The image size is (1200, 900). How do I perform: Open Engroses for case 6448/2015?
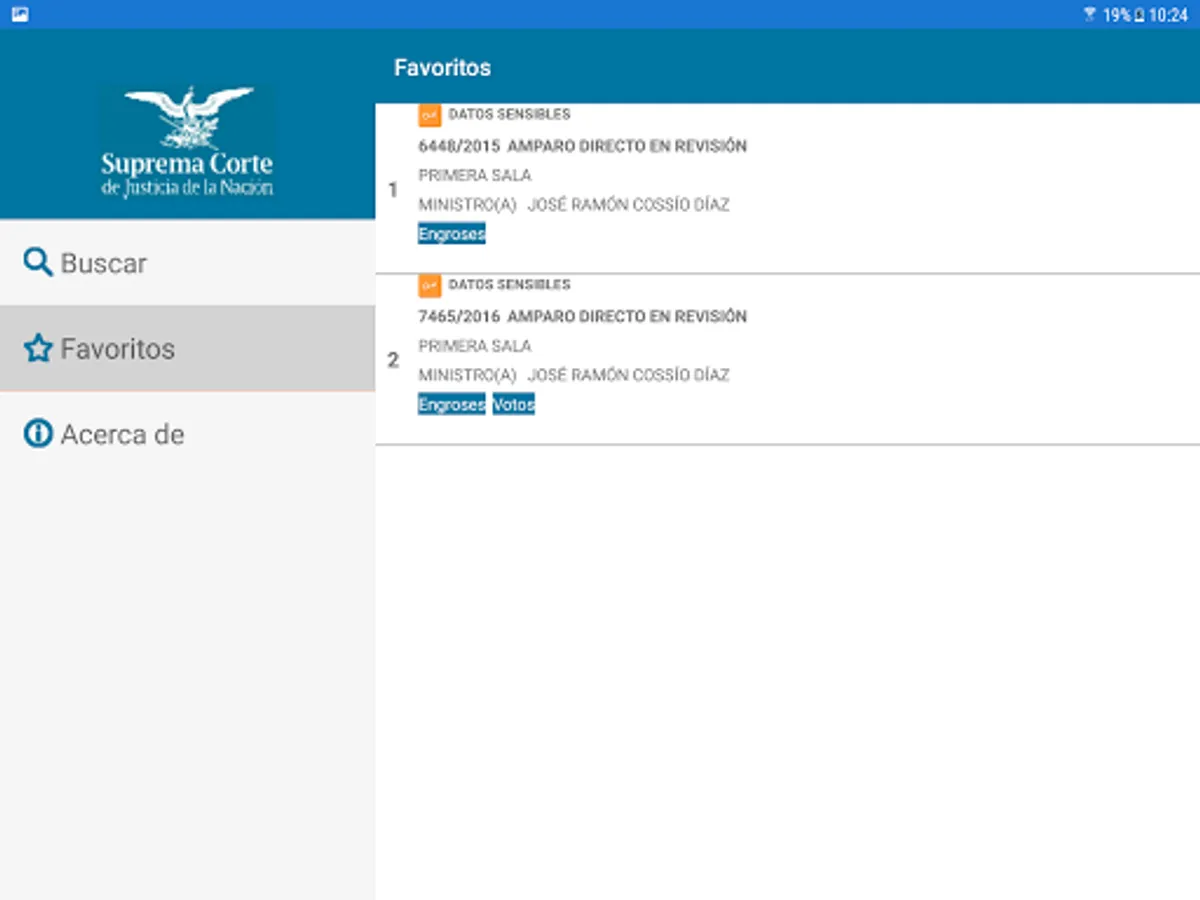coord(451,234)
